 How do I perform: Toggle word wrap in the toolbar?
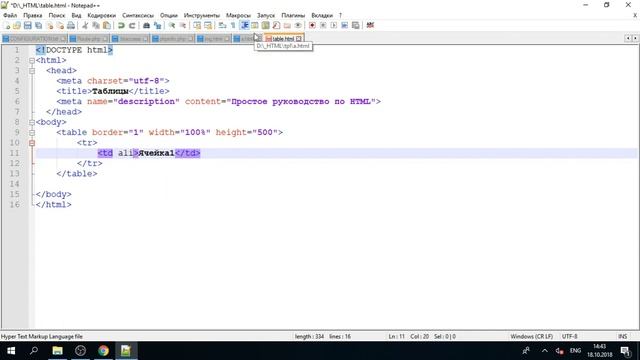point(222,25)
